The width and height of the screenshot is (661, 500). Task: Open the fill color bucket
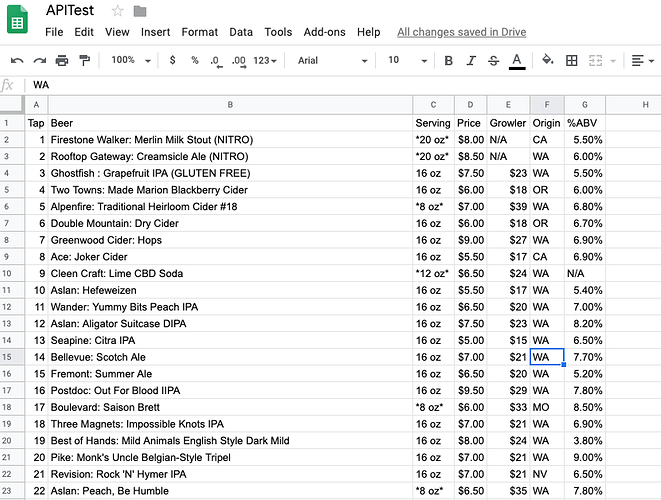pyautogui.click(x=548, y=60)
